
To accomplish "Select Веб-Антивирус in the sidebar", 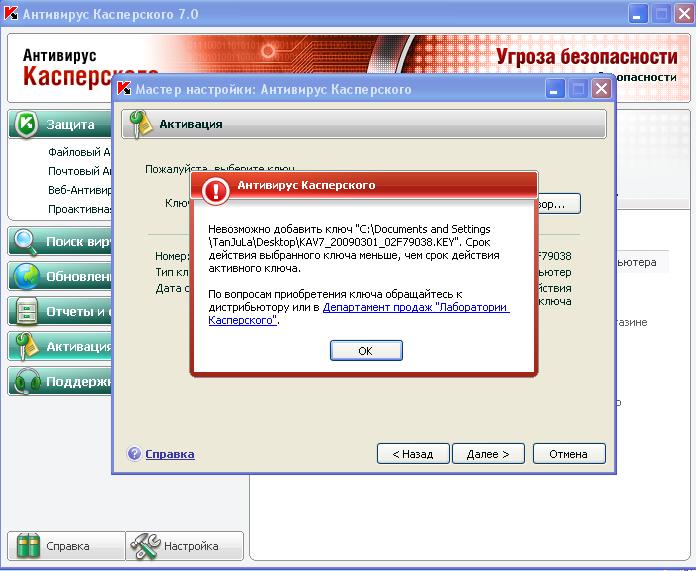I will 79,190.
